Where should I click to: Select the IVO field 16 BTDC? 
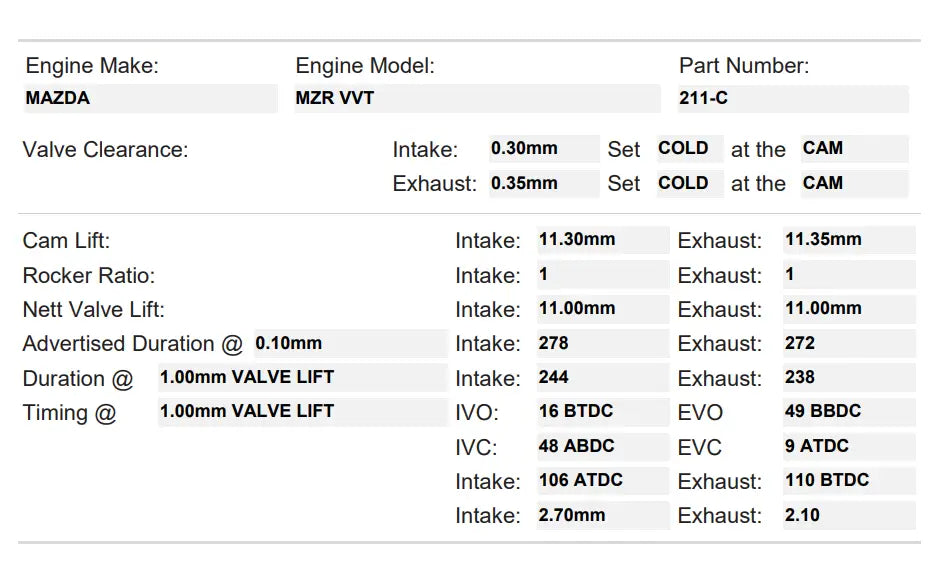(602, 412)
